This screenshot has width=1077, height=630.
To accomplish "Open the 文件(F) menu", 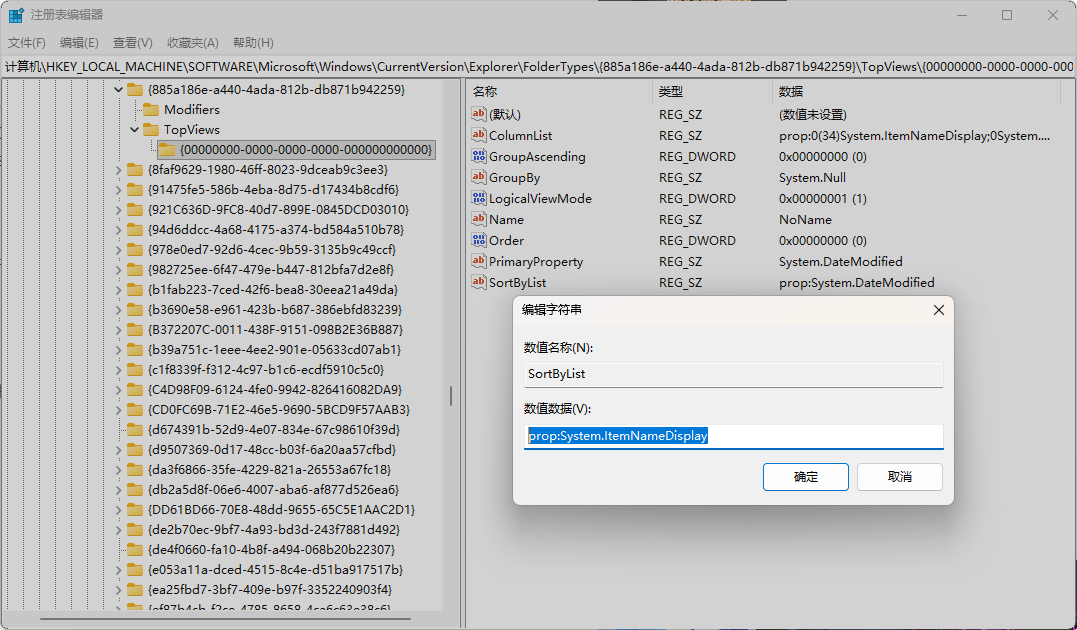I will 27,43.
